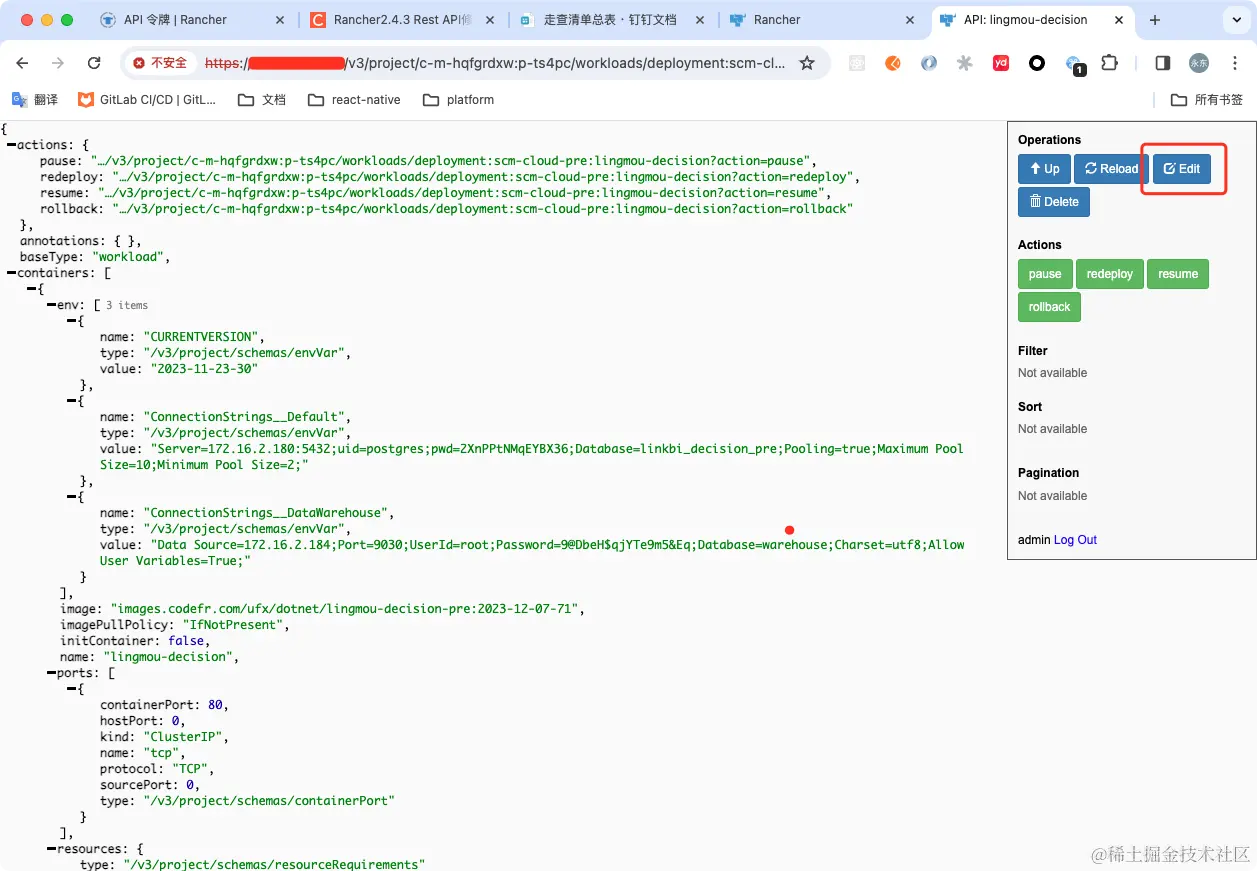Click the extension icon with badge 1
Image resolution: width=1257 pixels, height=871 pixels.
[1074, 64]
